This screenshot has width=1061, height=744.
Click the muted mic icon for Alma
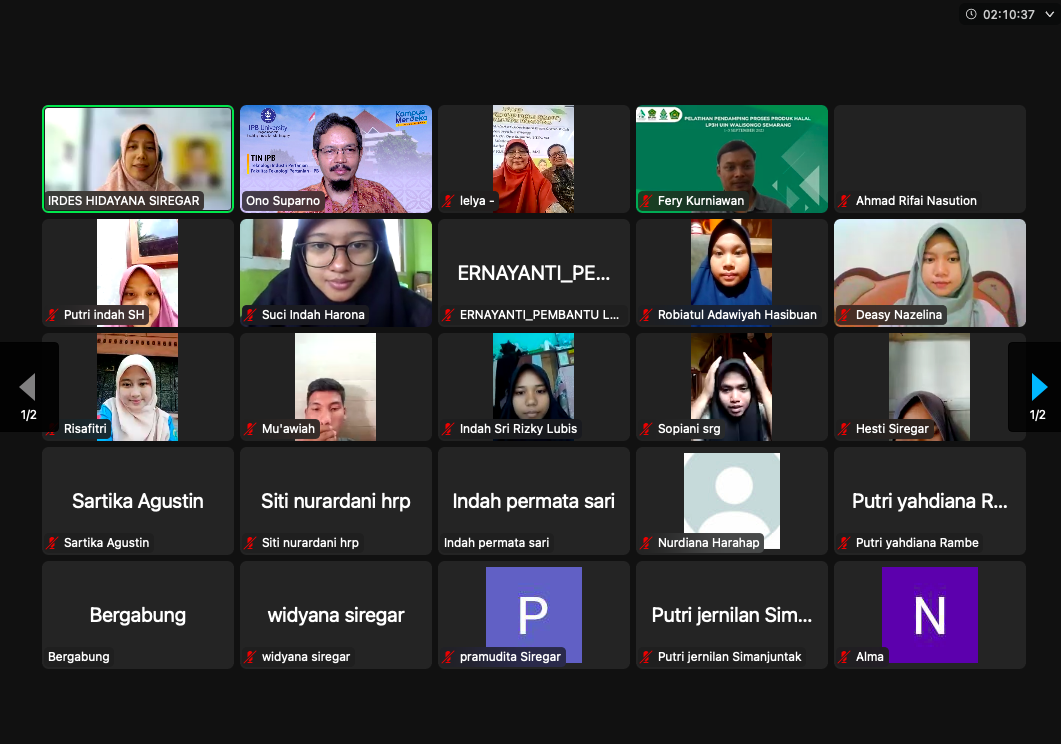845,657
